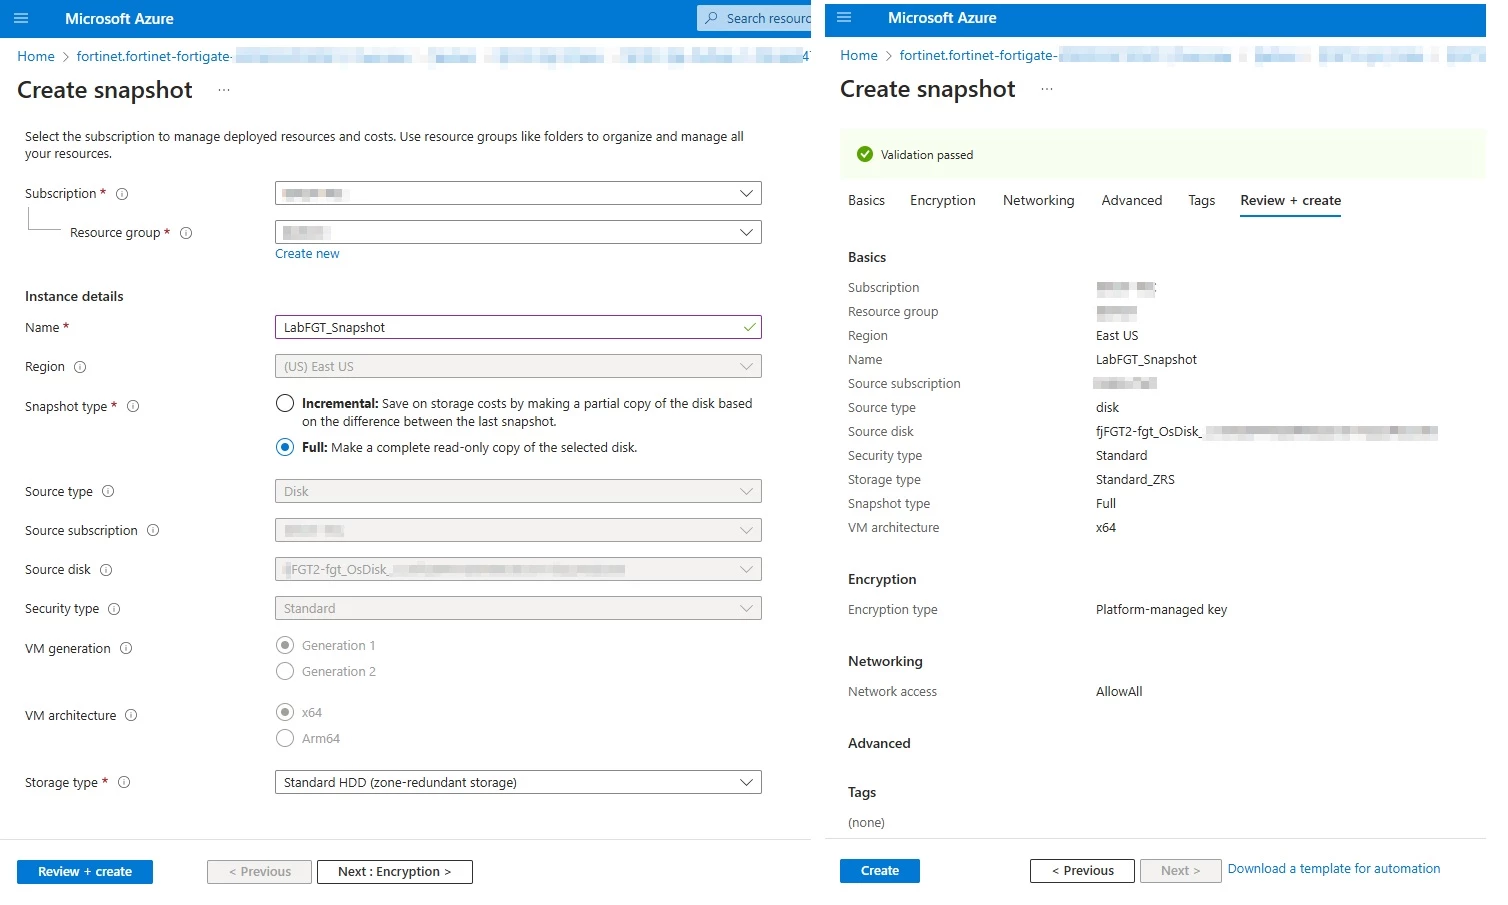Open the Source type dropdown showing Disk
Viewport: 1508px width, 905px height.
coord(518,491)
